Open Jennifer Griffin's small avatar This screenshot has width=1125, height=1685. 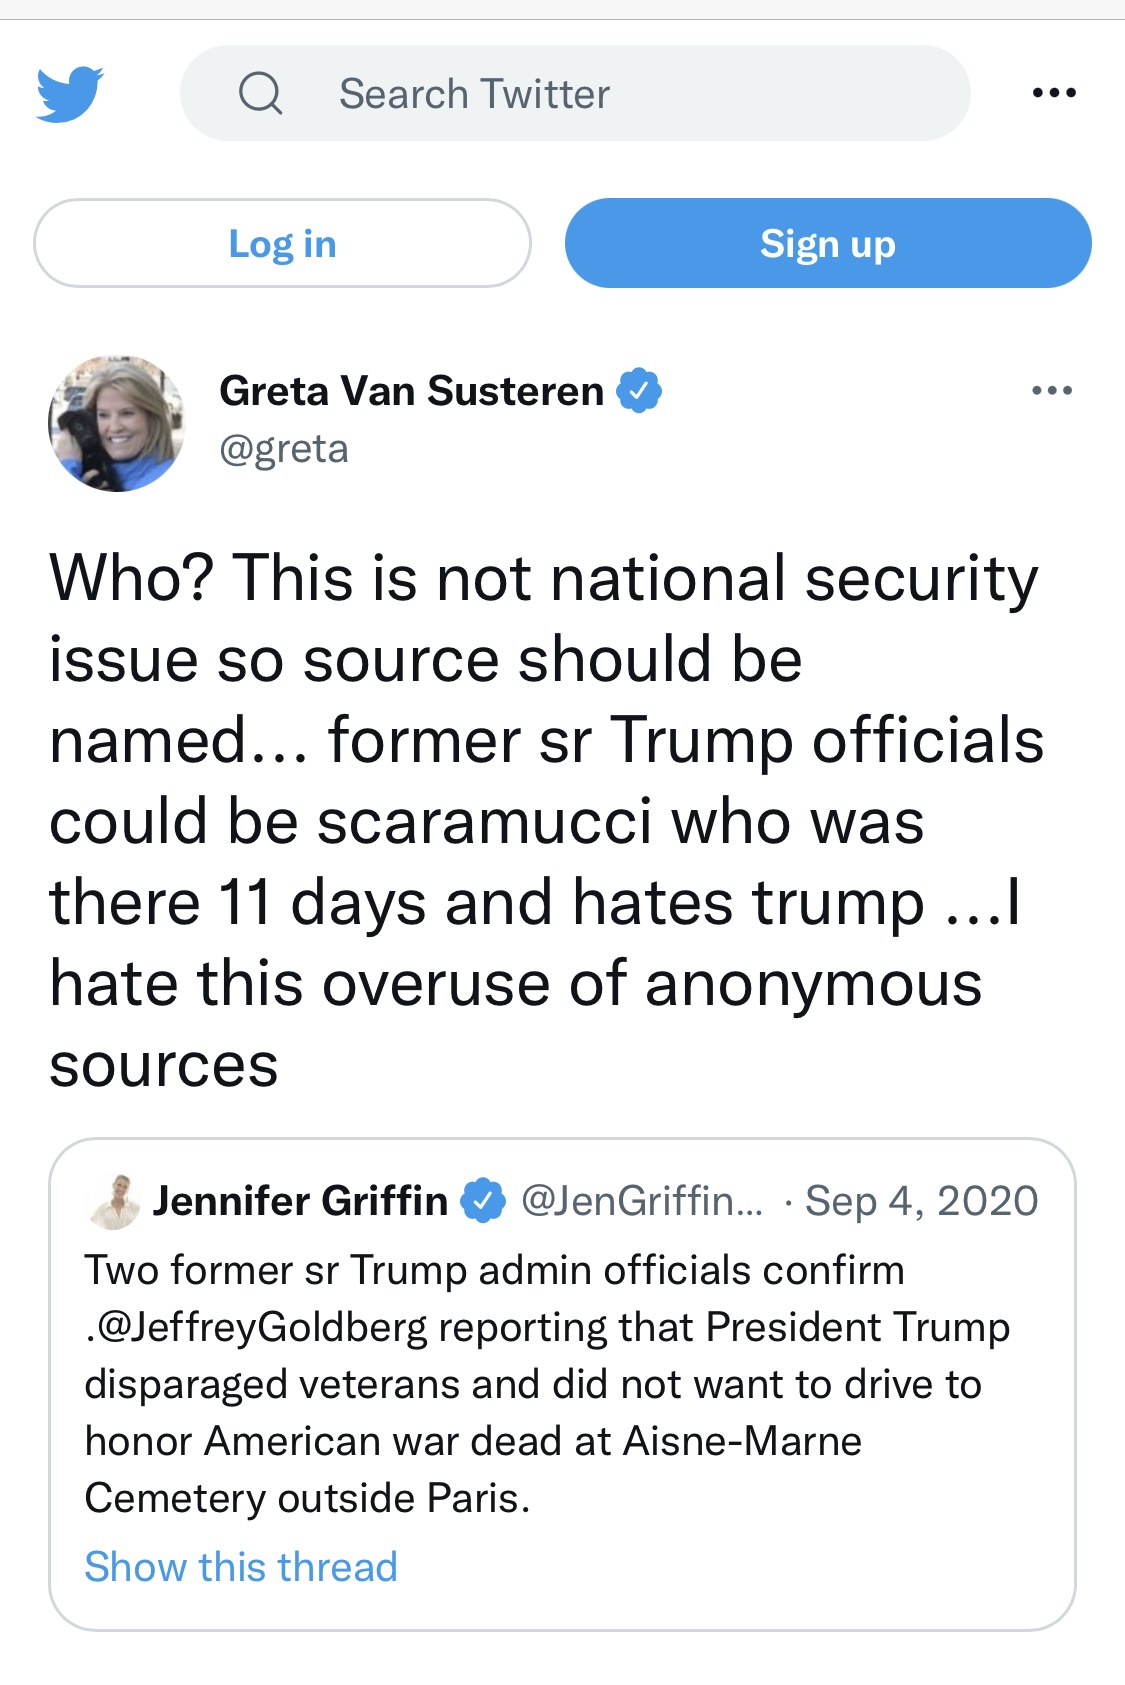(x=115, y=1201)
